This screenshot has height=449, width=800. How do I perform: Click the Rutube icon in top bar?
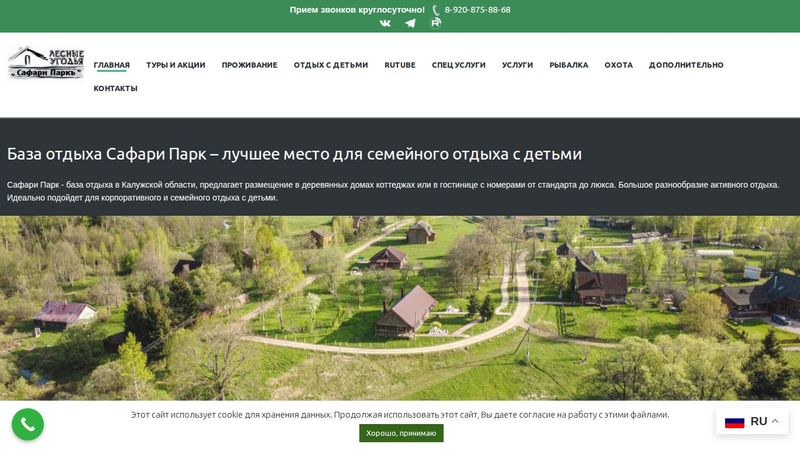[x=436, y=23]
